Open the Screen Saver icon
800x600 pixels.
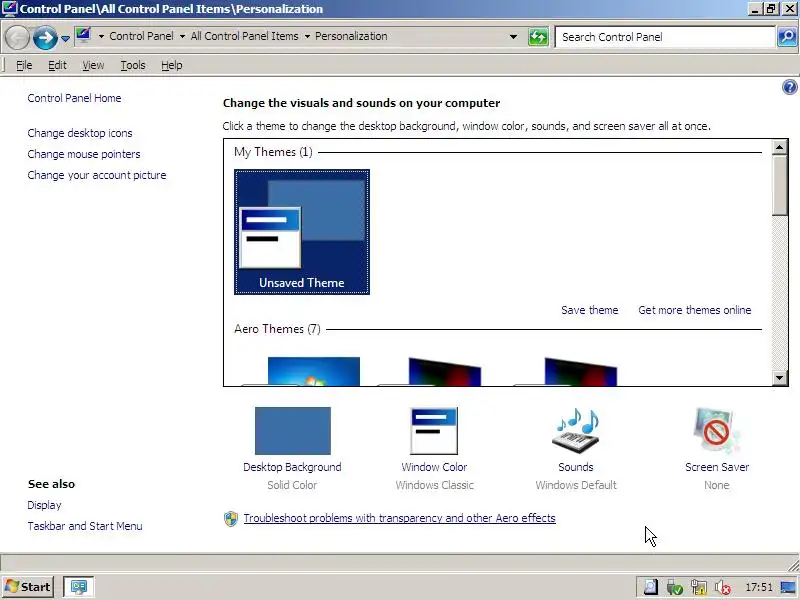[x=717, y=431]
